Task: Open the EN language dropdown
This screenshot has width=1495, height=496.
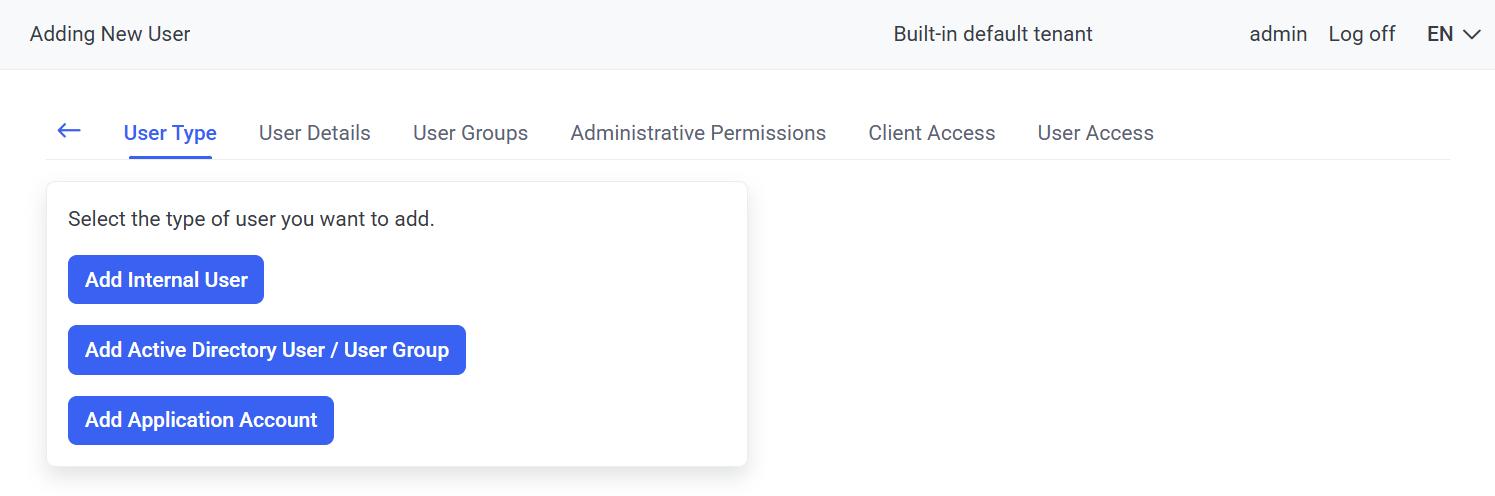Action: [x=1440, y=34]
